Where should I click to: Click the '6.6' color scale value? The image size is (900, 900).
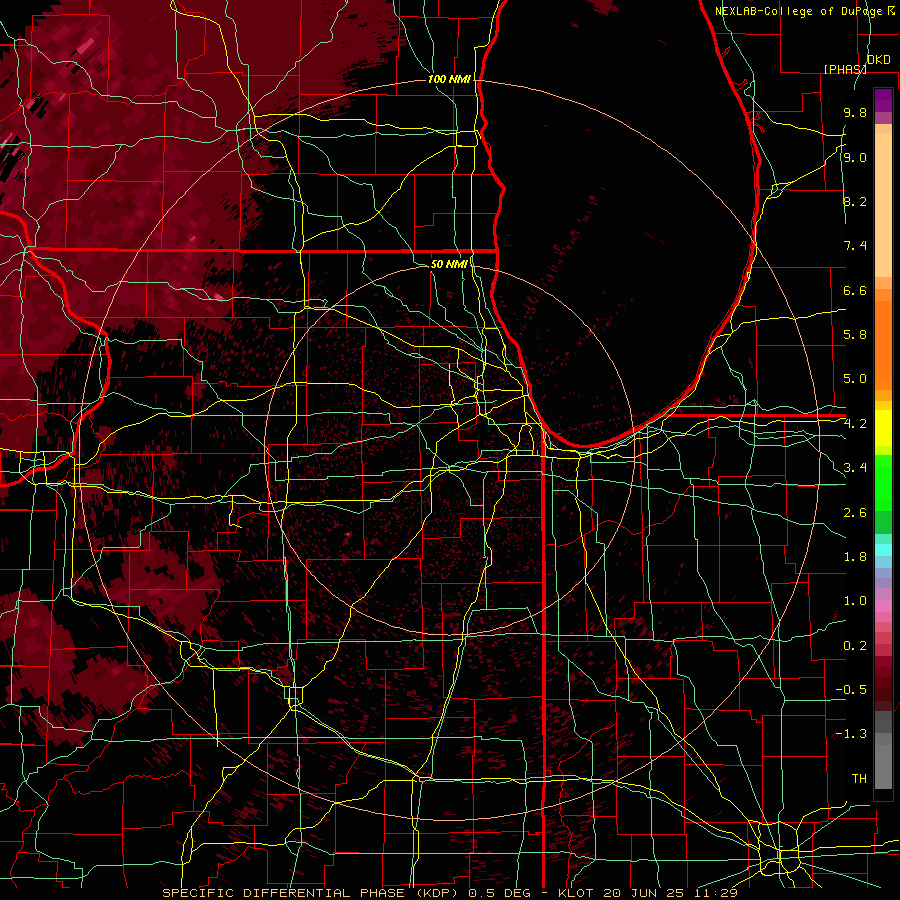pyautogui.click(x=855, y=290)
